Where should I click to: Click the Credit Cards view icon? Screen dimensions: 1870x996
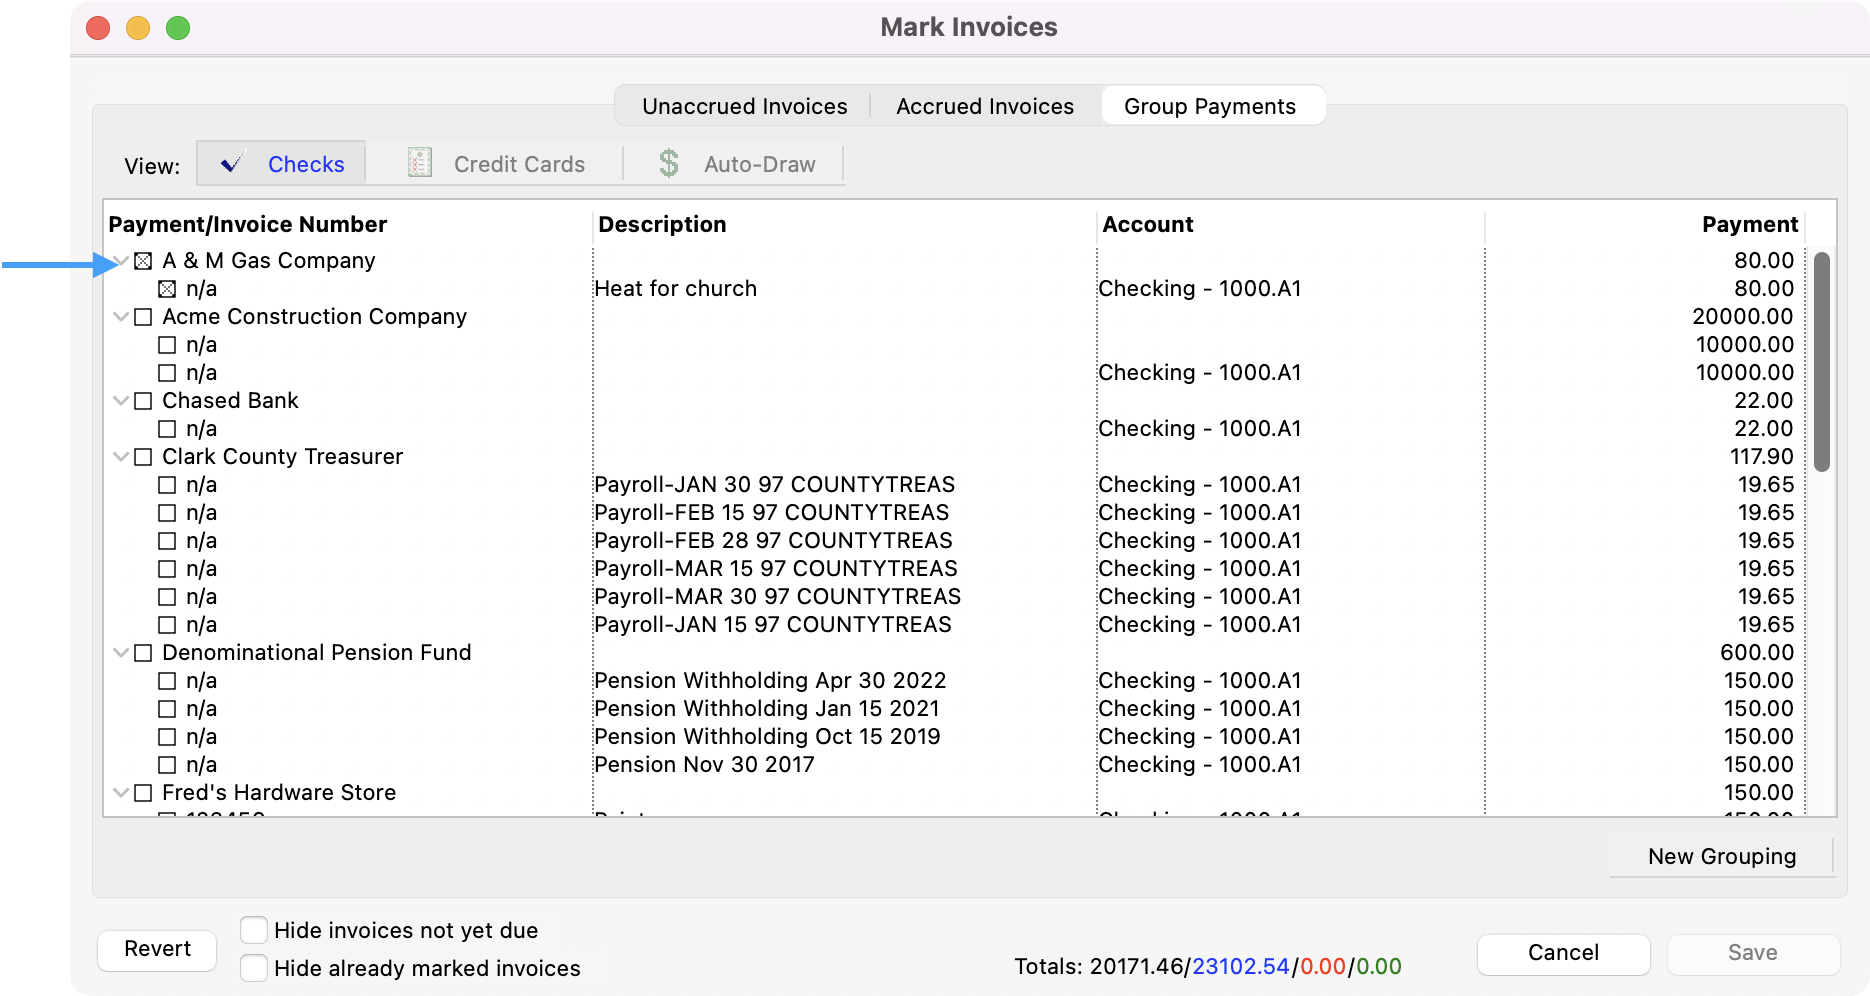click(x=420, y=163)
